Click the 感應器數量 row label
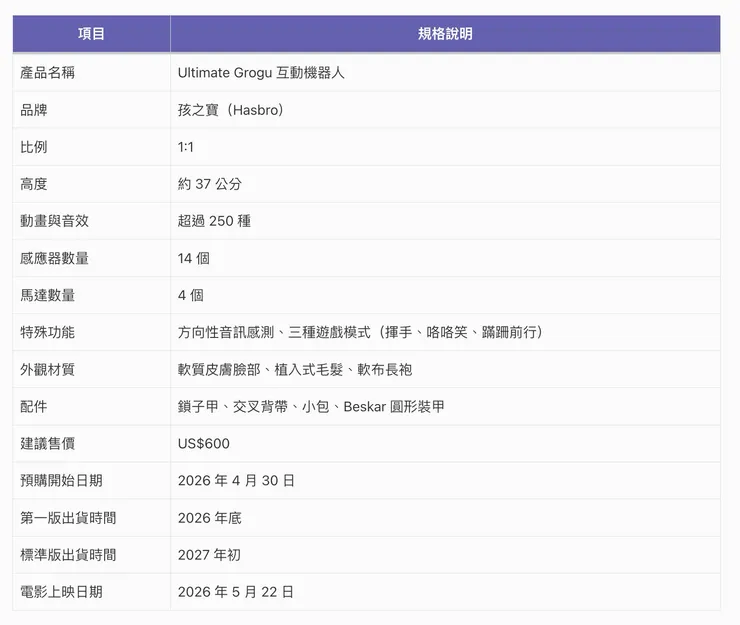 [54, 258]
